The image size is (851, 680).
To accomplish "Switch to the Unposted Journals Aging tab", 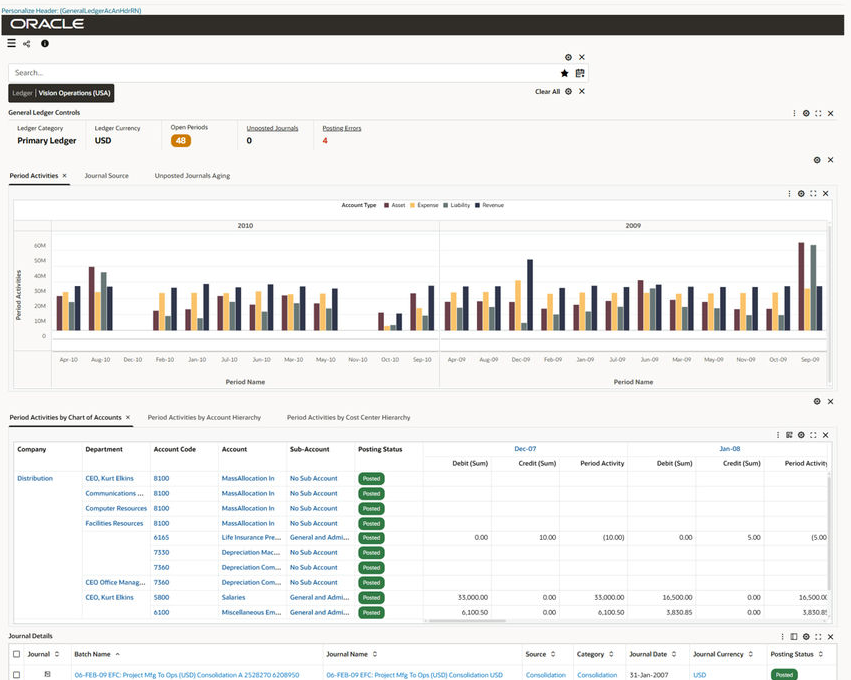I will 192,176.
